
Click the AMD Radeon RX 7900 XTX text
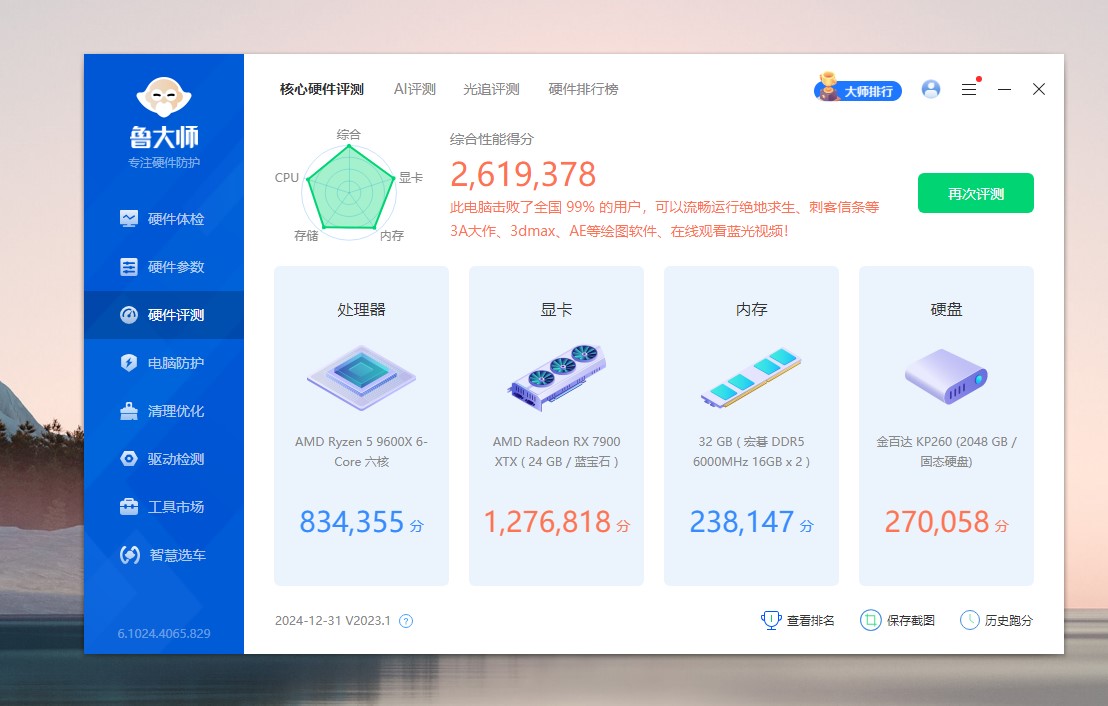click(x=557, y=452)
